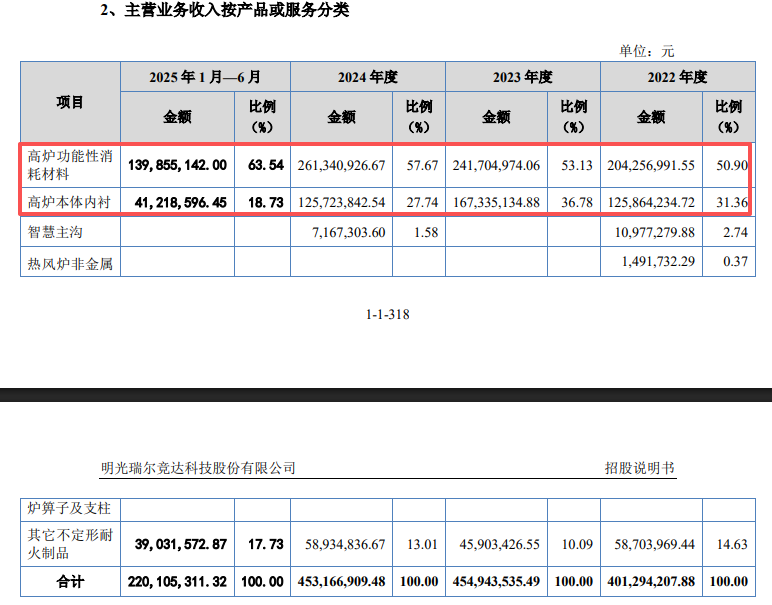Click the 2023年度 column header
772x605 pixels.
(x=523, y=77)
